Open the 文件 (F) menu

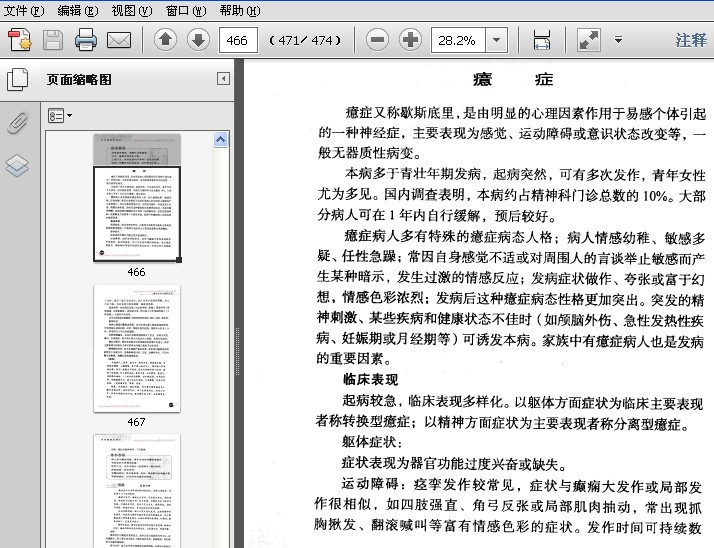click(24, 10)
